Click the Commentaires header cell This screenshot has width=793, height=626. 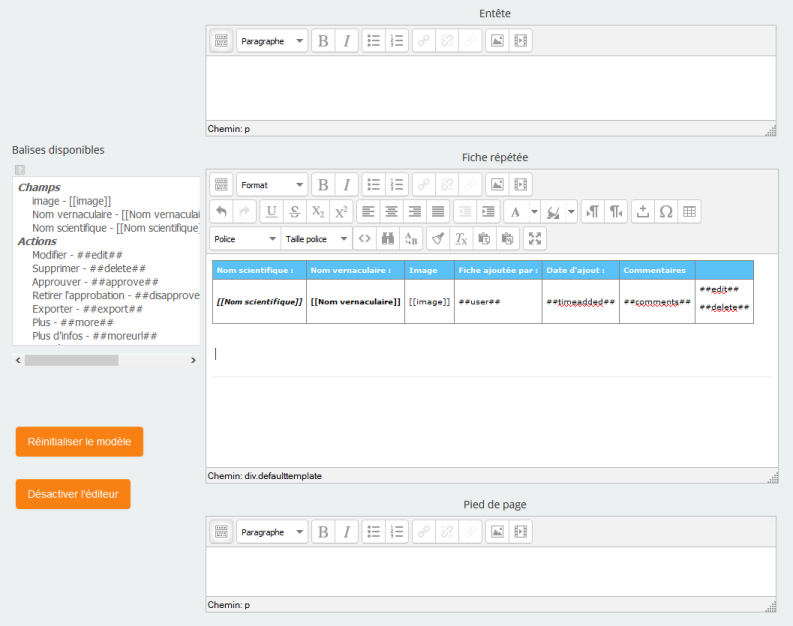click(657, 270)
